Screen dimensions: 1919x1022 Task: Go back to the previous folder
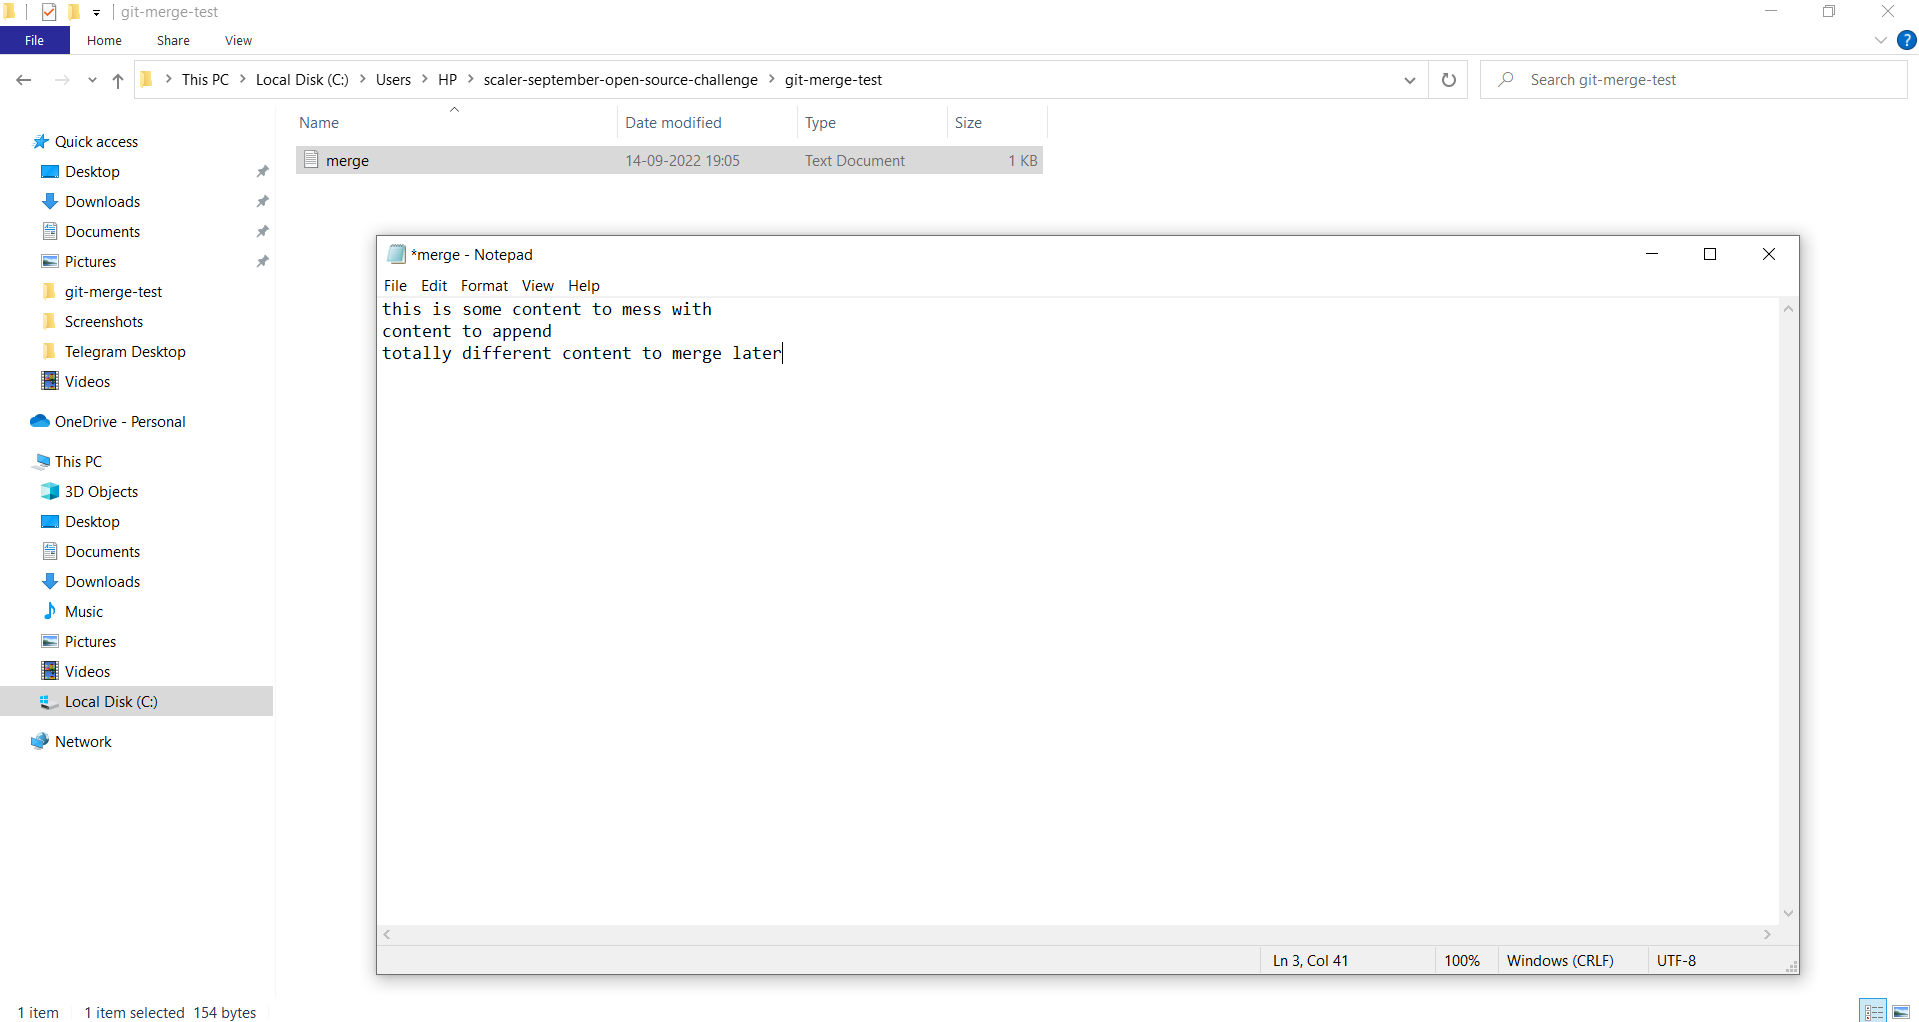click(24, 80)
